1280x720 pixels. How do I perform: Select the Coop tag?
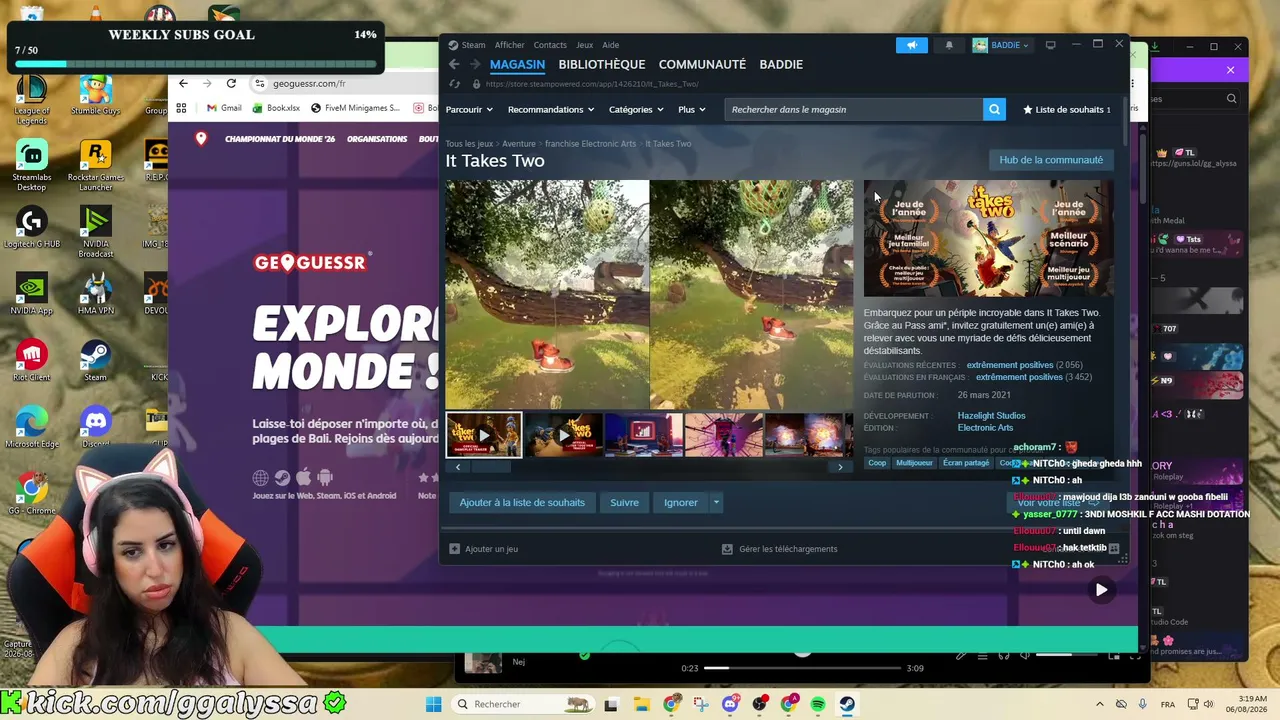[877, 463]
